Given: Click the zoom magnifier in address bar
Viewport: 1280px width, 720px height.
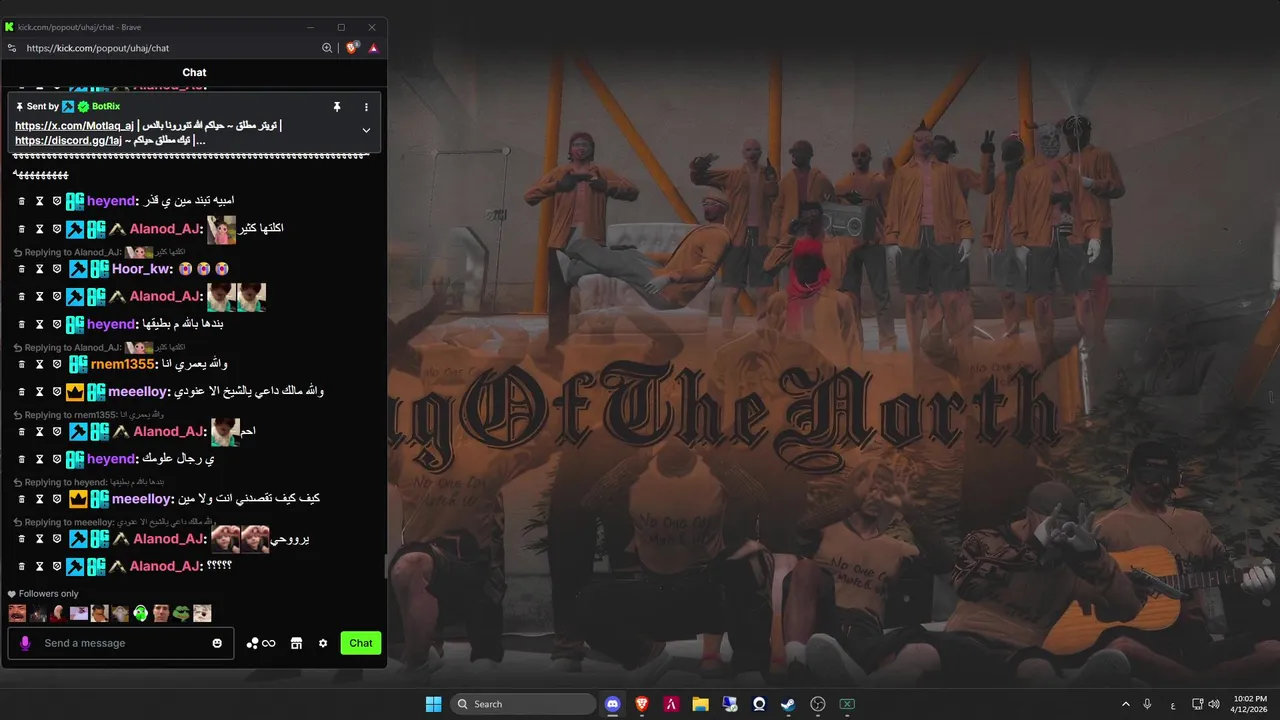Looking at the screenshot, I should (x=327, y=48).
